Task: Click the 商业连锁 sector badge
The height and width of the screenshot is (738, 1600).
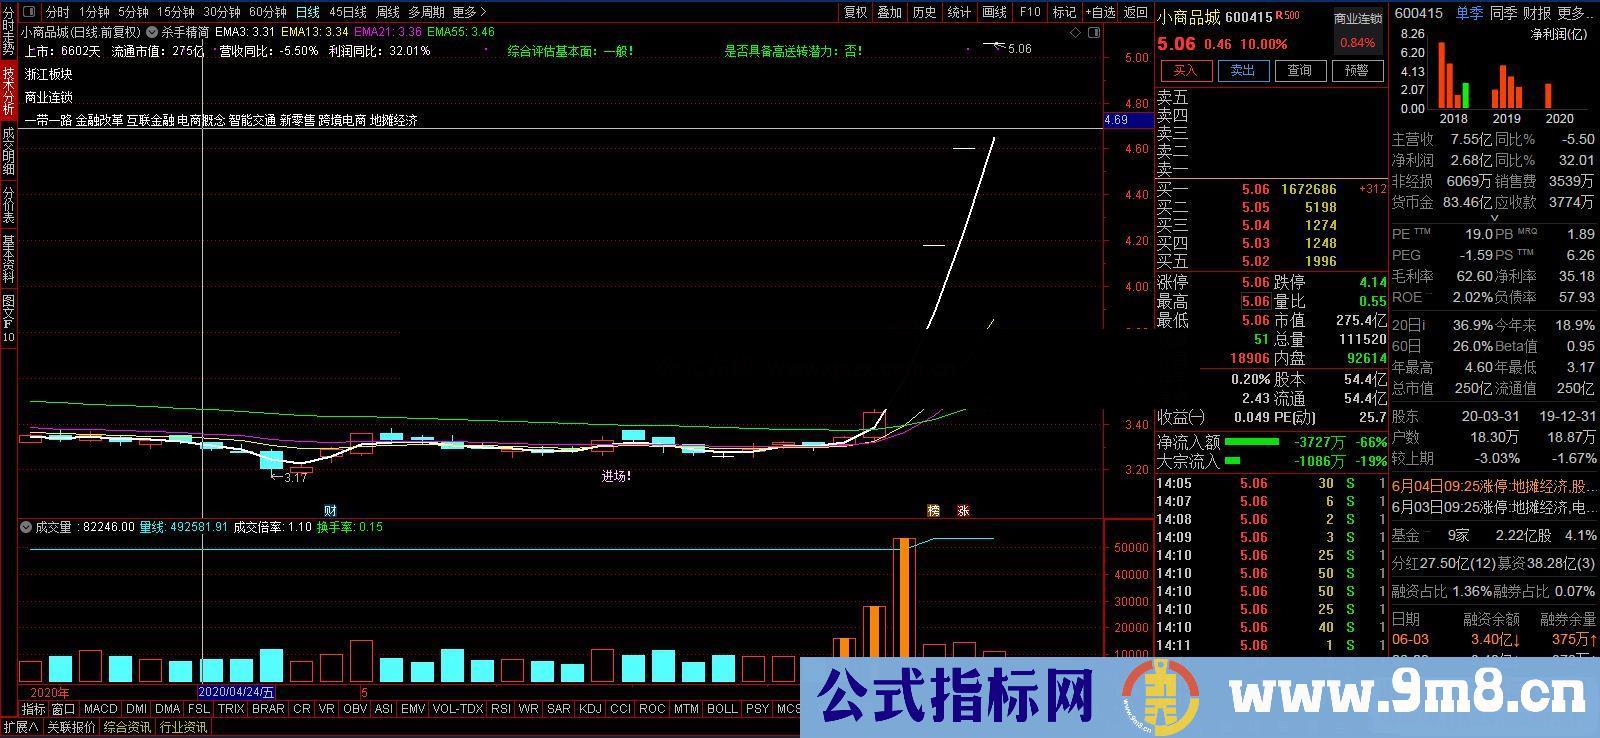Action: point(1358,18)
